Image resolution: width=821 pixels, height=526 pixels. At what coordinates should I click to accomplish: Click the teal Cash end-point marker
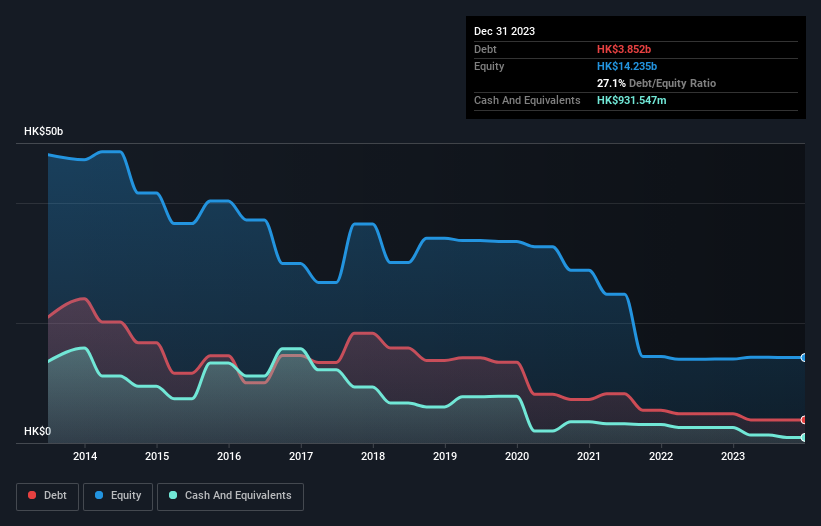804,437
